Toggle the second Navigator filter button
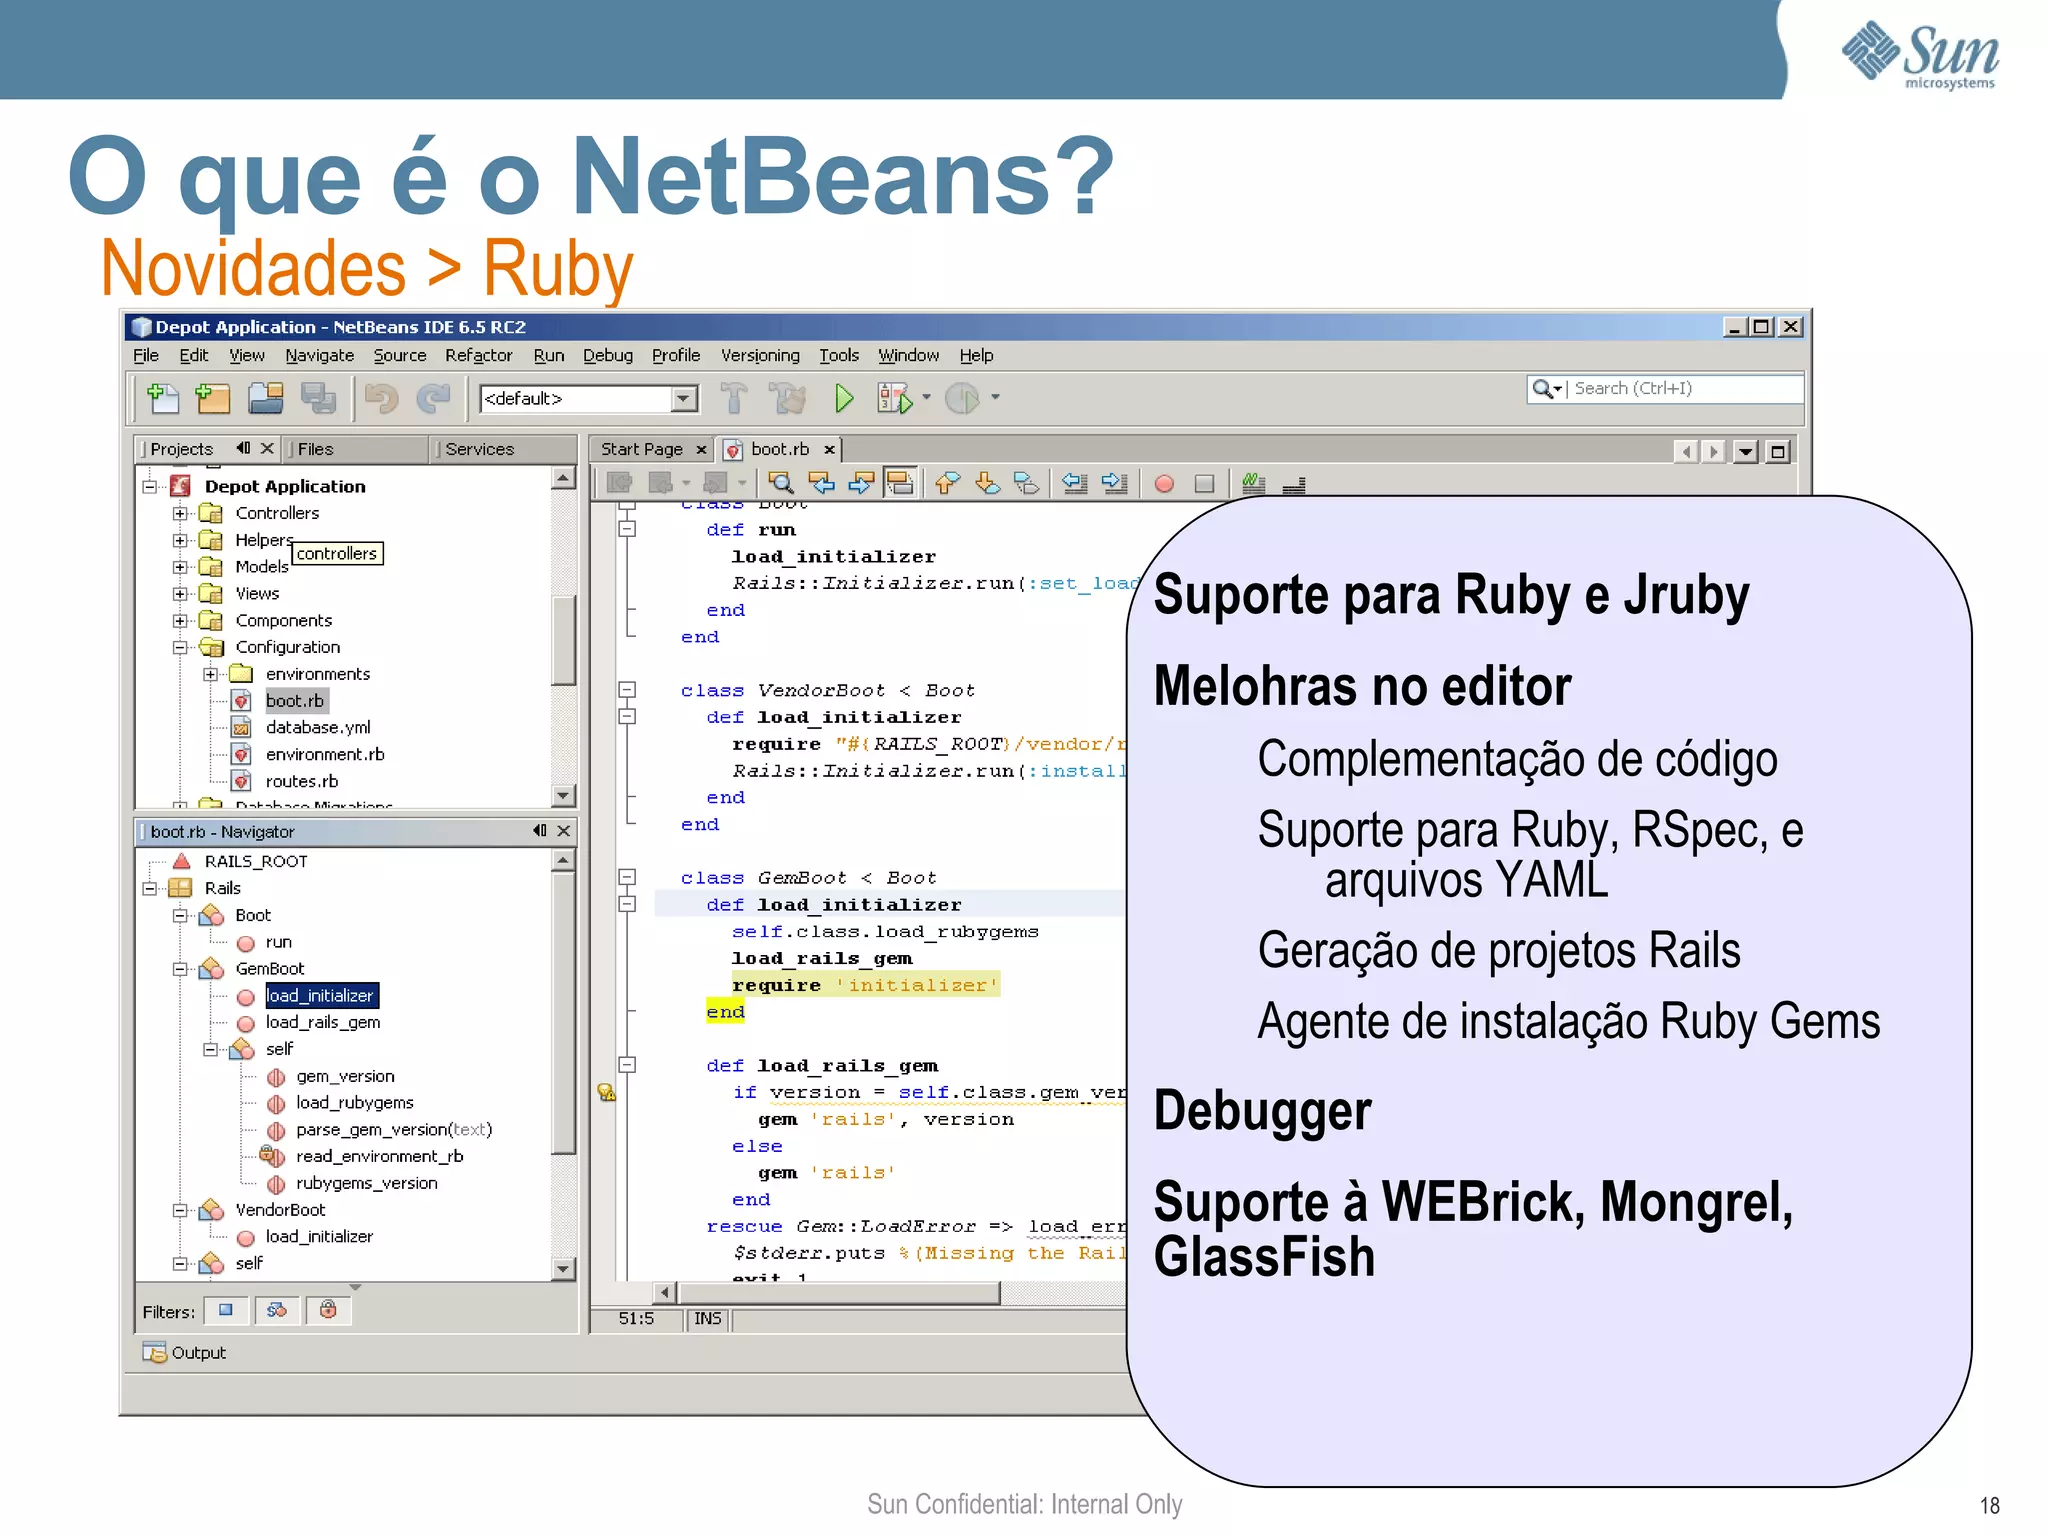 click(x=277, y=1310)
